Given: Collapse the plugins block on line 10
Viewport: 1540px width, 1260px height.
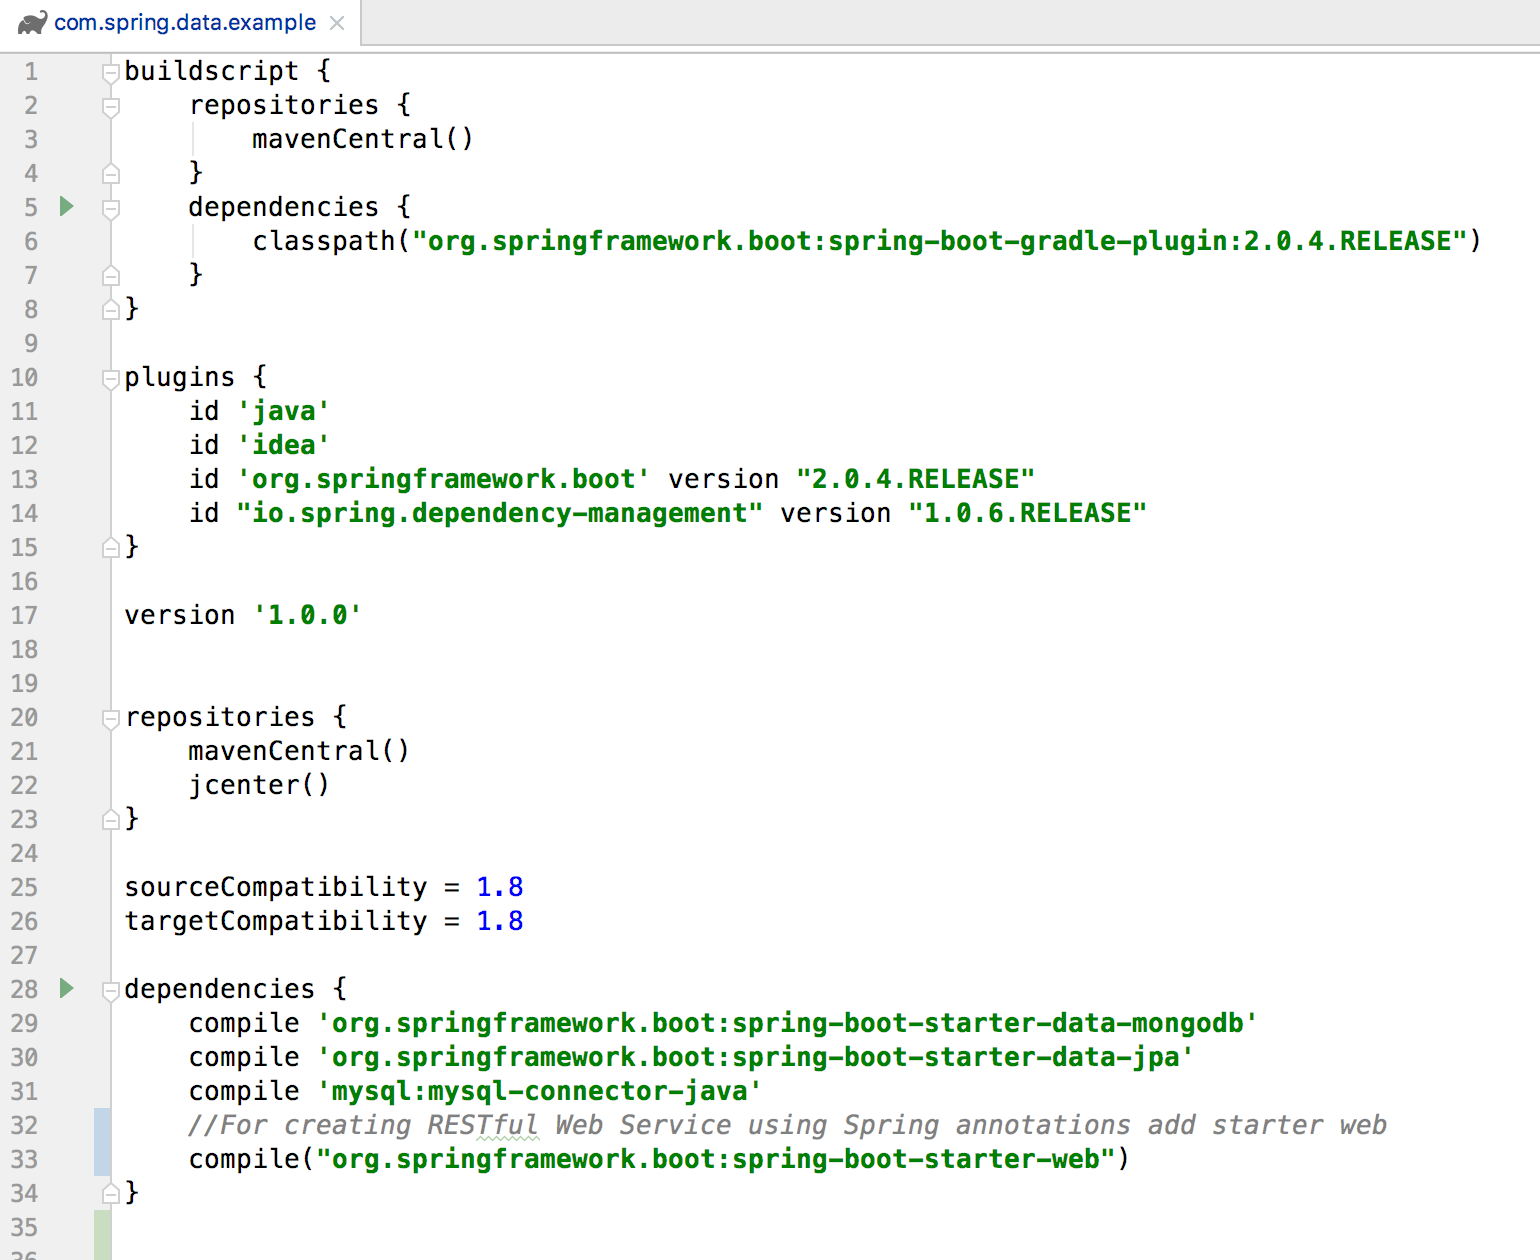Looking at the screenshot, I should click(x=111, y=378).
